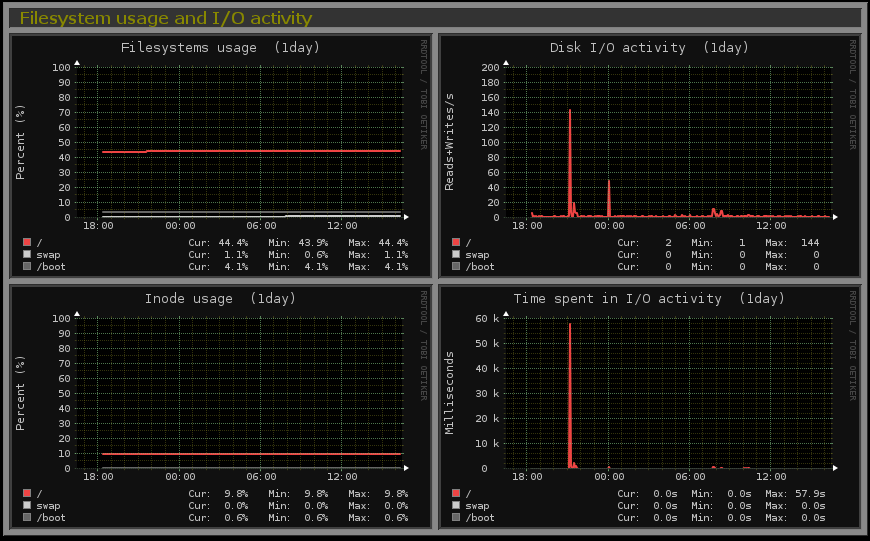The image size is (870, 541).
Task: Click red '/' swatch in Filesystems usage legend
Action: 27,242
